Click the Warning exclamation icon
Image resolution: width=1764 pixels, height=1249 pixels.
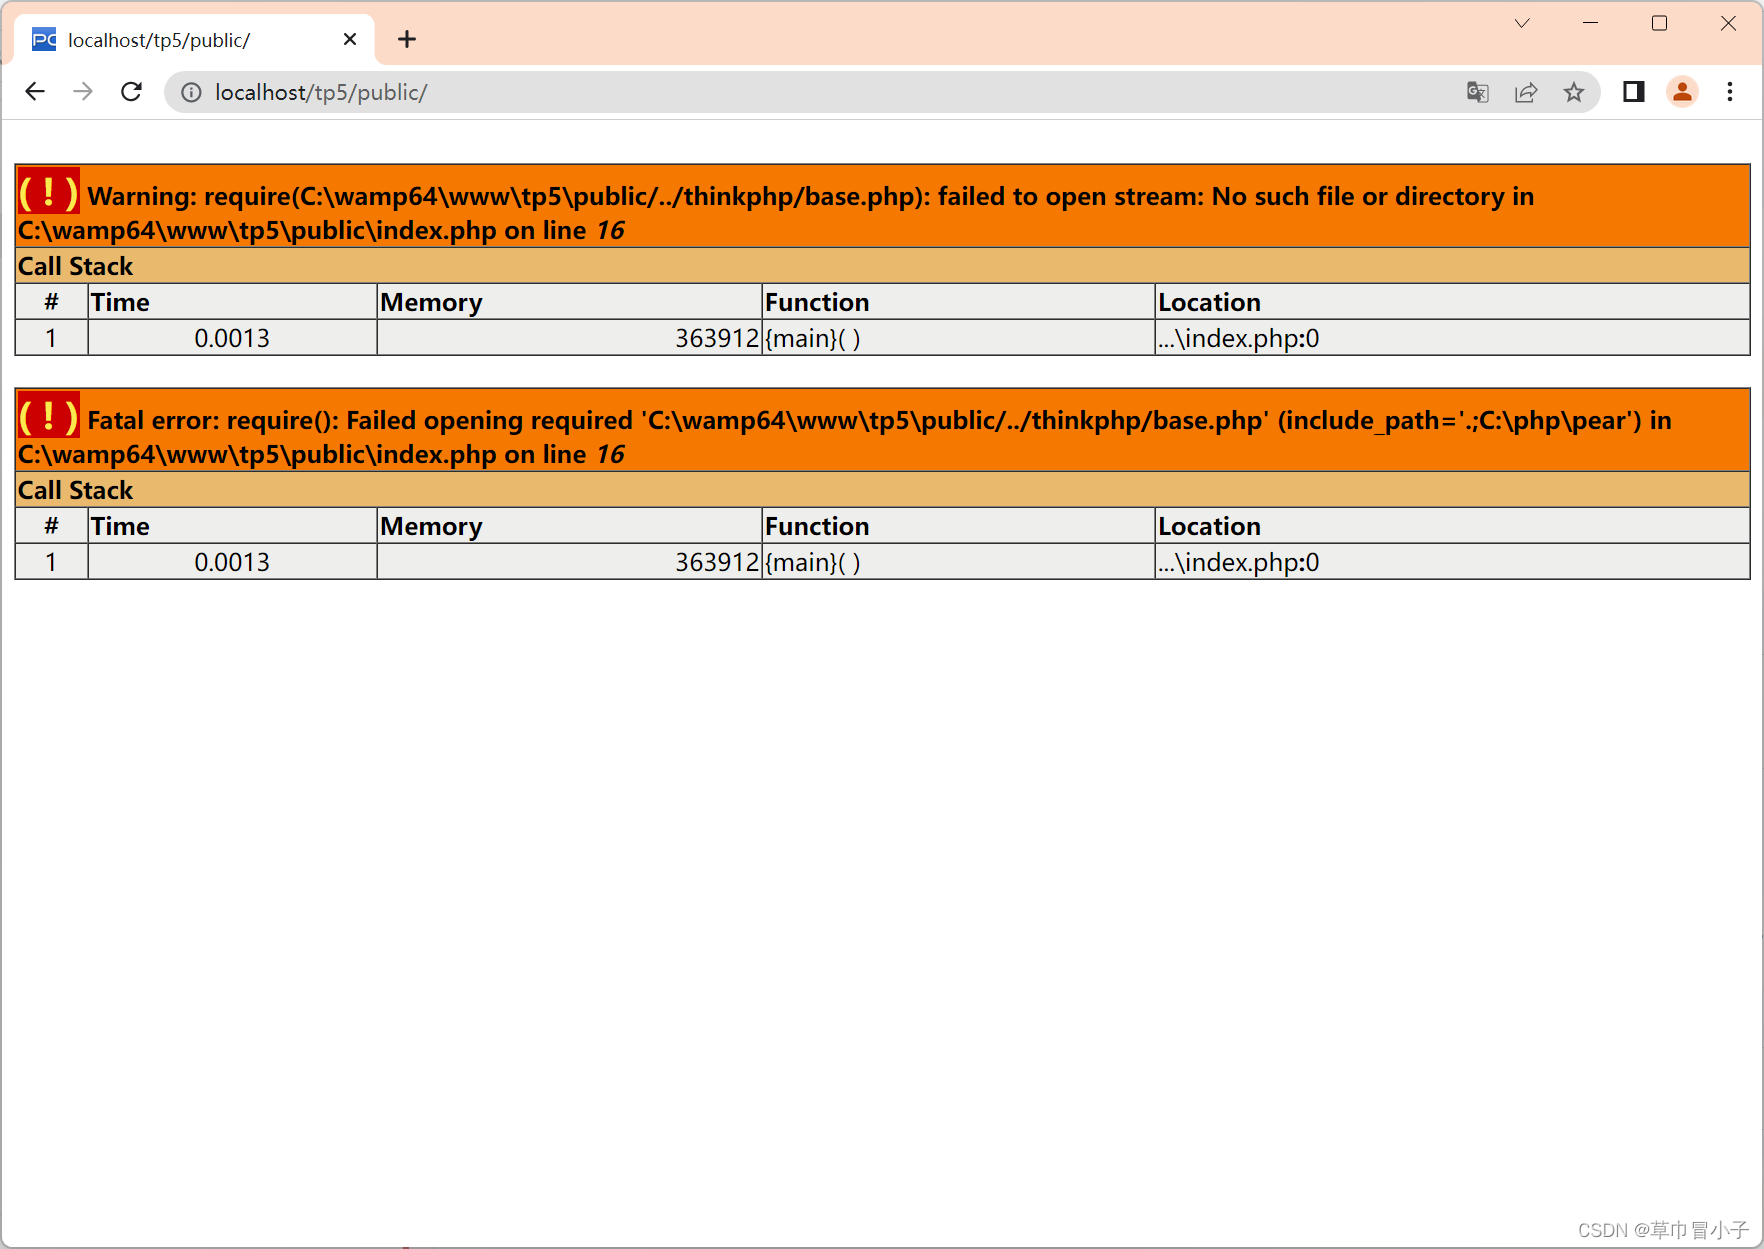point(48,191)
